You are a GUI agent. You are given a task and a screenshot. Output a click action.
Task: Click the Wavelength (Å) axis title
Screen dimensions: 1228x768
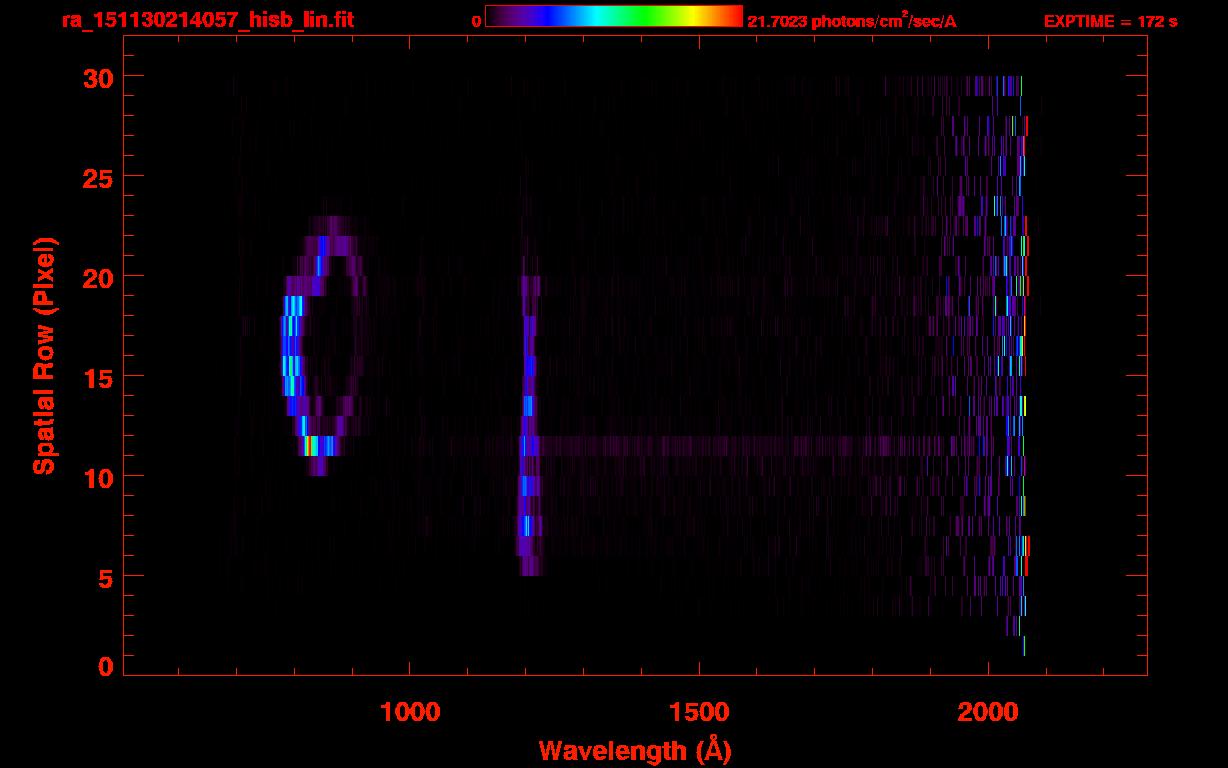click(x=635, y=750)
